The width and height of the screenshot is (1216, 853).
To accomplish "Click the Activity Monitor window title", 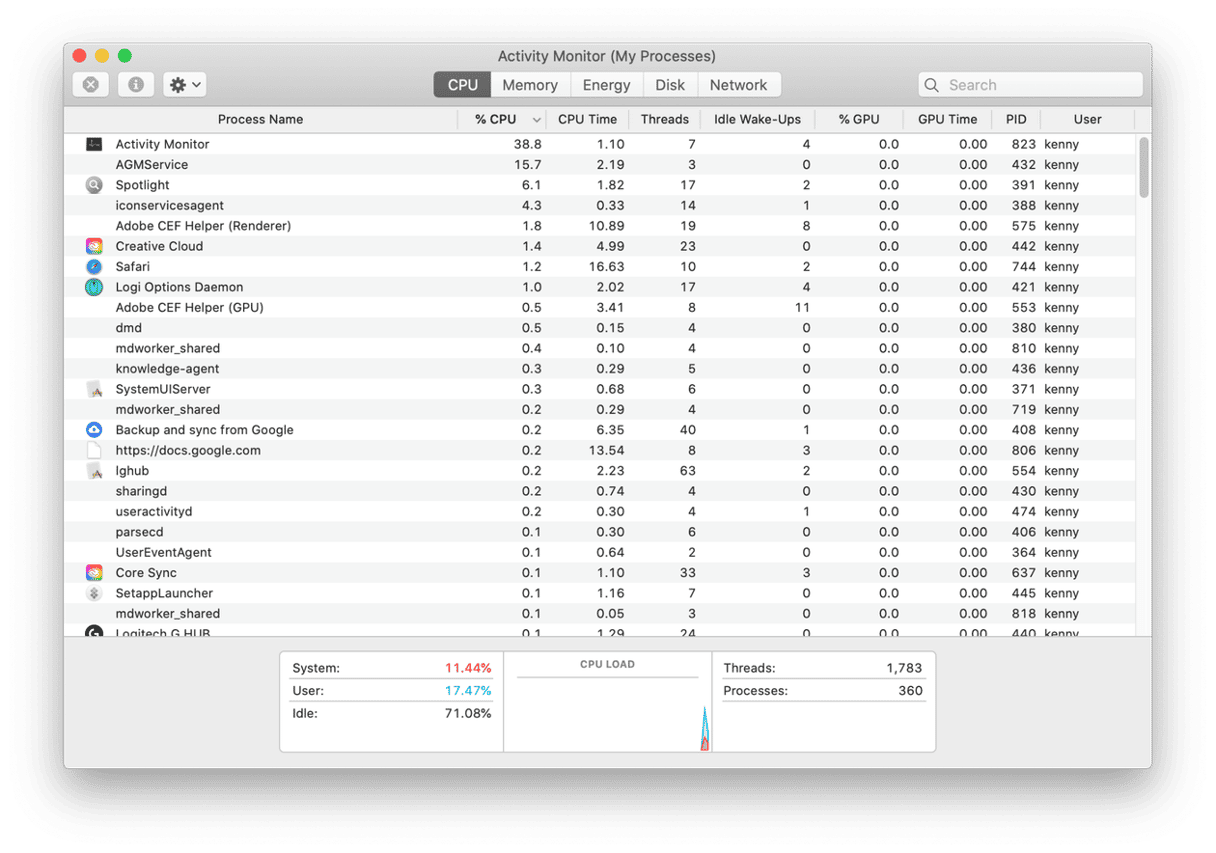I will coord(607,56).
